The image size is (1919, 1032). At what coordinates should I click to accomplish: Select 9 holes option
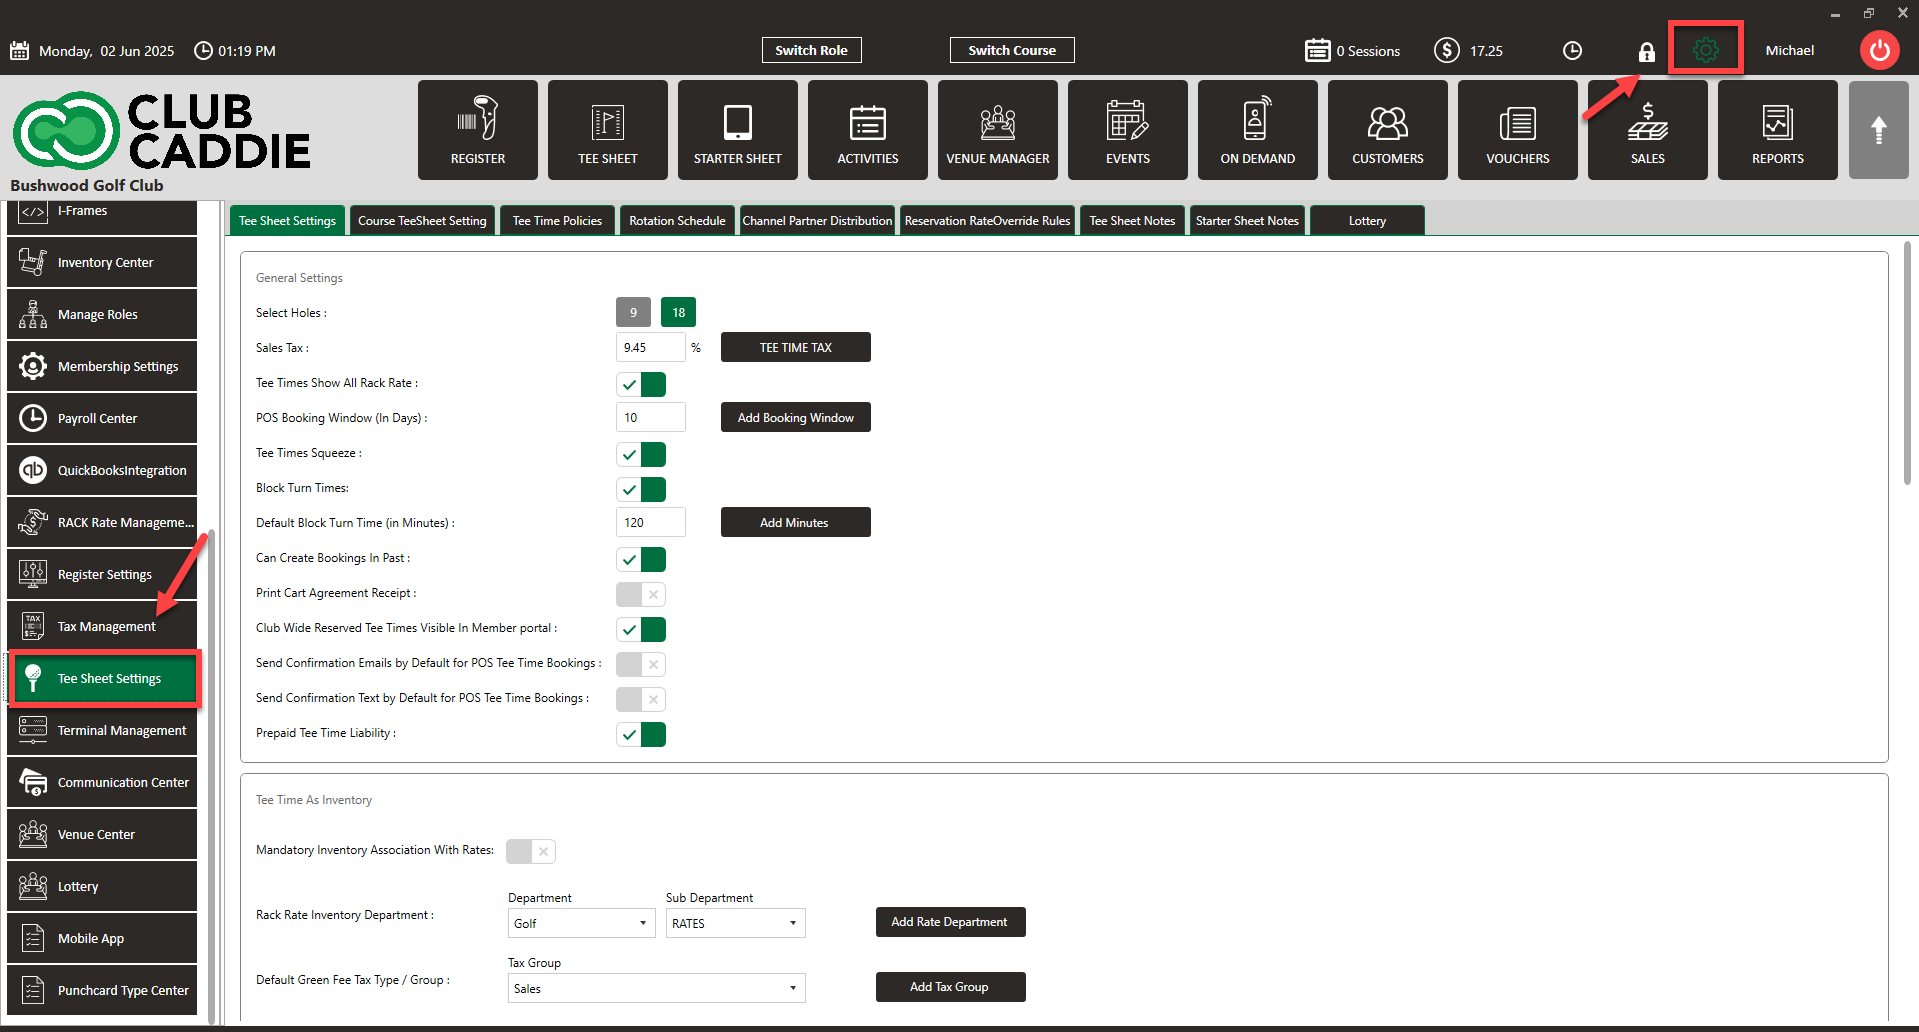click(x=633, y=312)
